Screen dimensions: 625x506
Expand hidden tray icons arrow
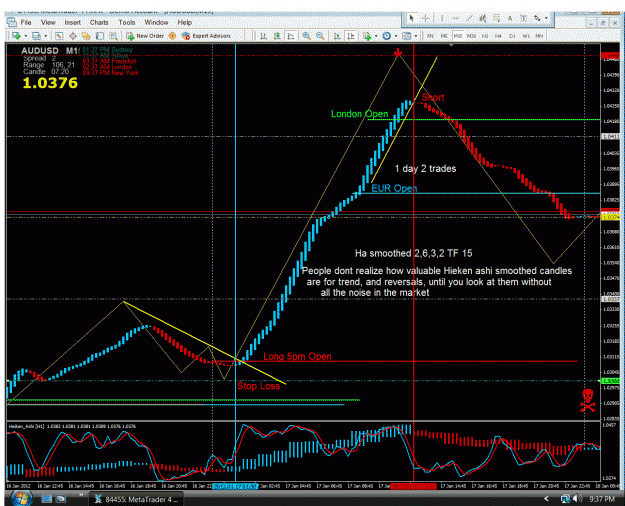tap(546, 499)
